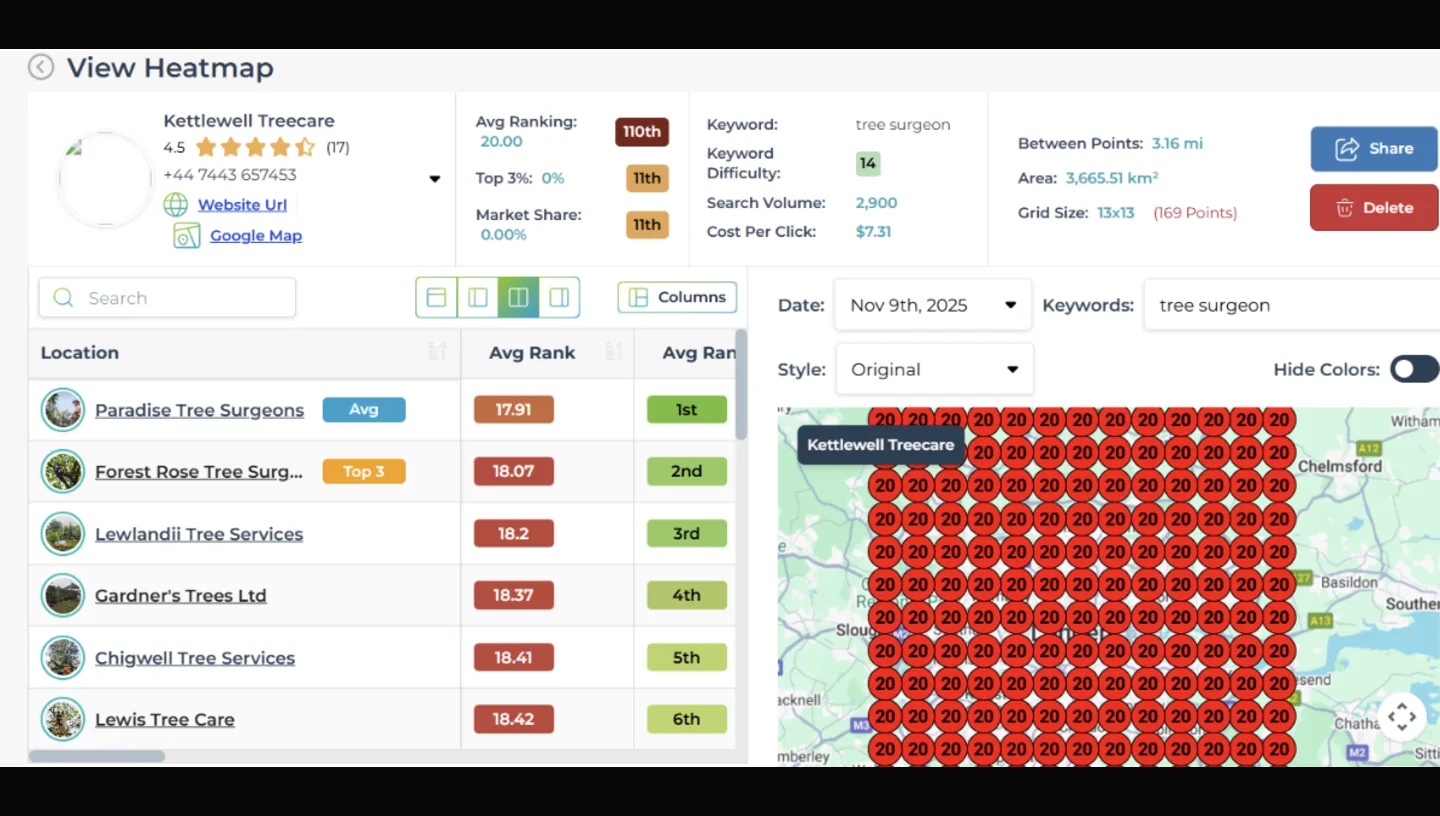Click the 6th rank badge
Viewport: 1440px width, 816px height.
(x=687, y=720)
